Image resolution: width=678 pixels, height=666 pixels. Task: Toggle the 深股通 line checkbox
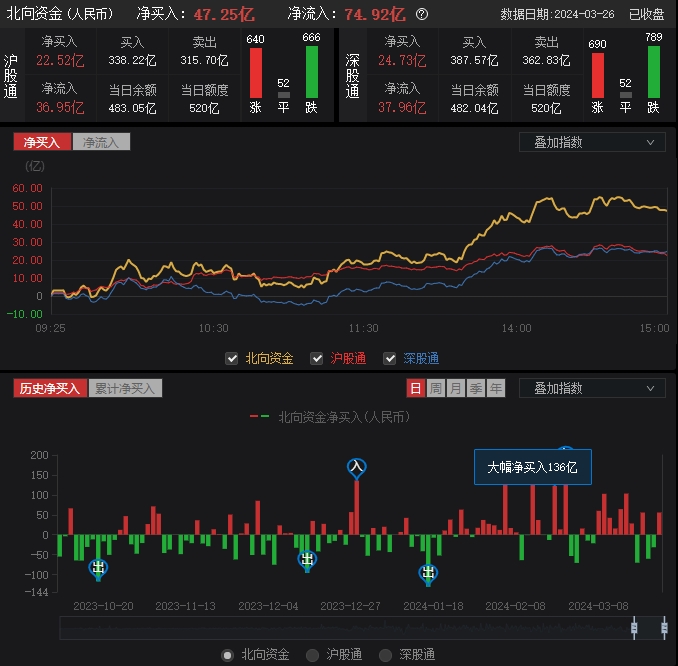click(x=390, y=359)
